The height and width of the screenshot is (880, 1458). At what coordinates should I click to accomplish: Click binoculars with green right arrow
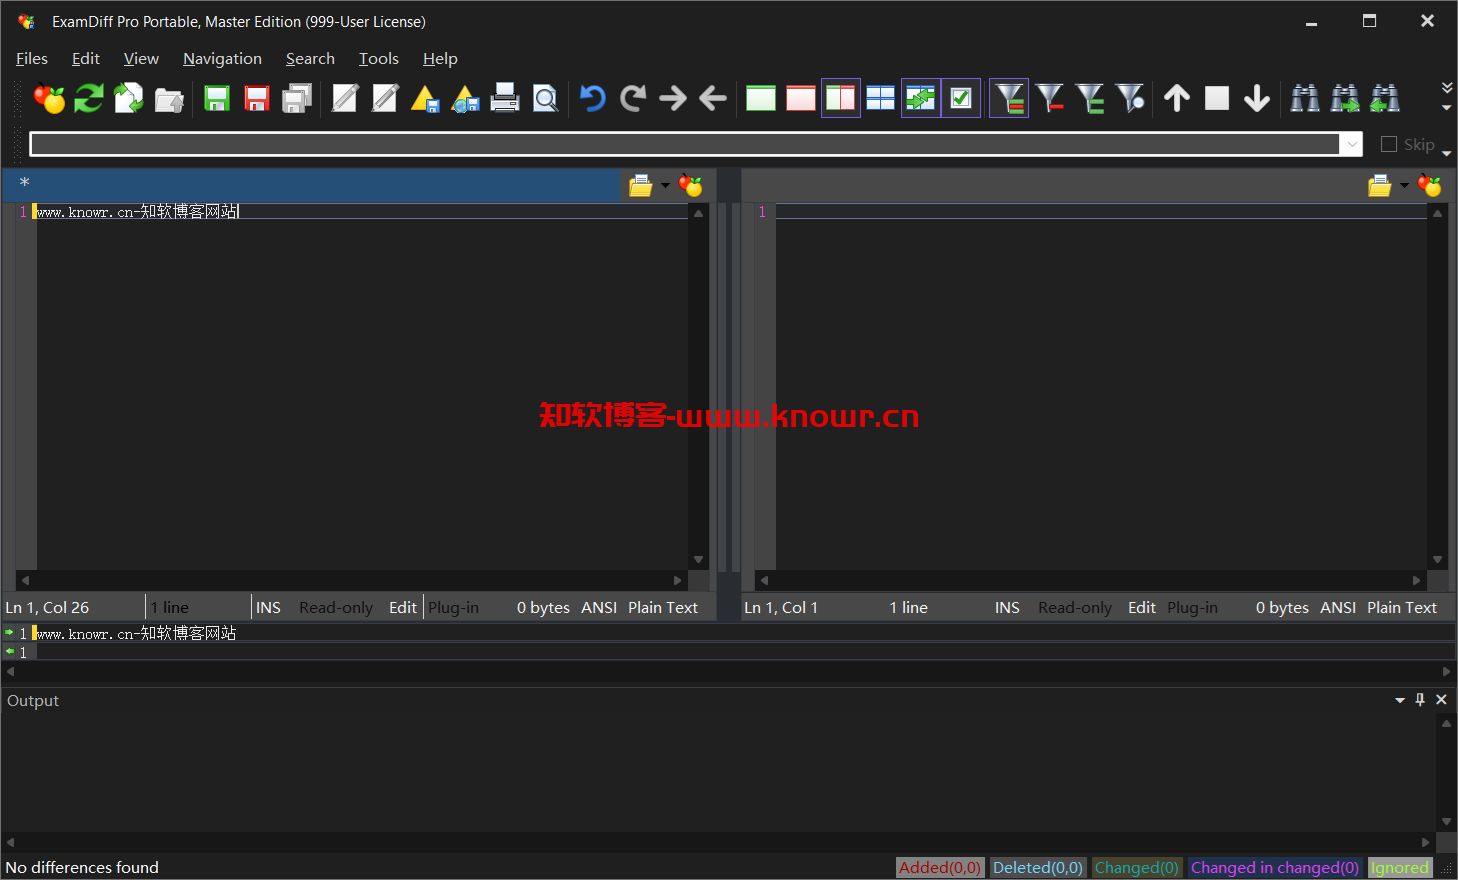click(1345, 98)
